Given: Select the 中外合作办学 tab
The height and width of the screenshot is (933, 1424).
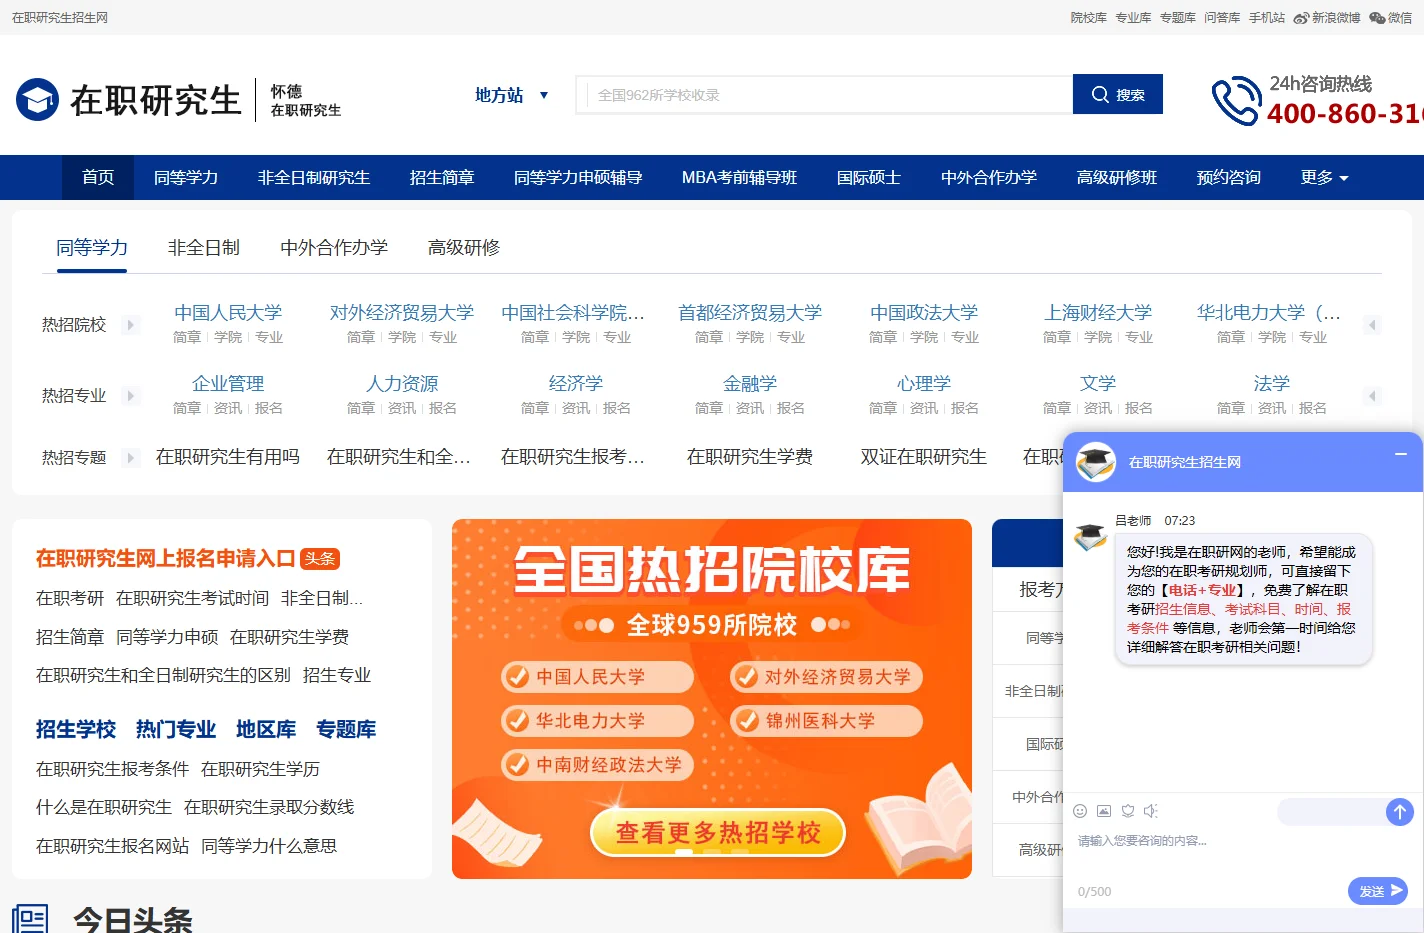Looking at the screenshot, I should coord(334,247).
